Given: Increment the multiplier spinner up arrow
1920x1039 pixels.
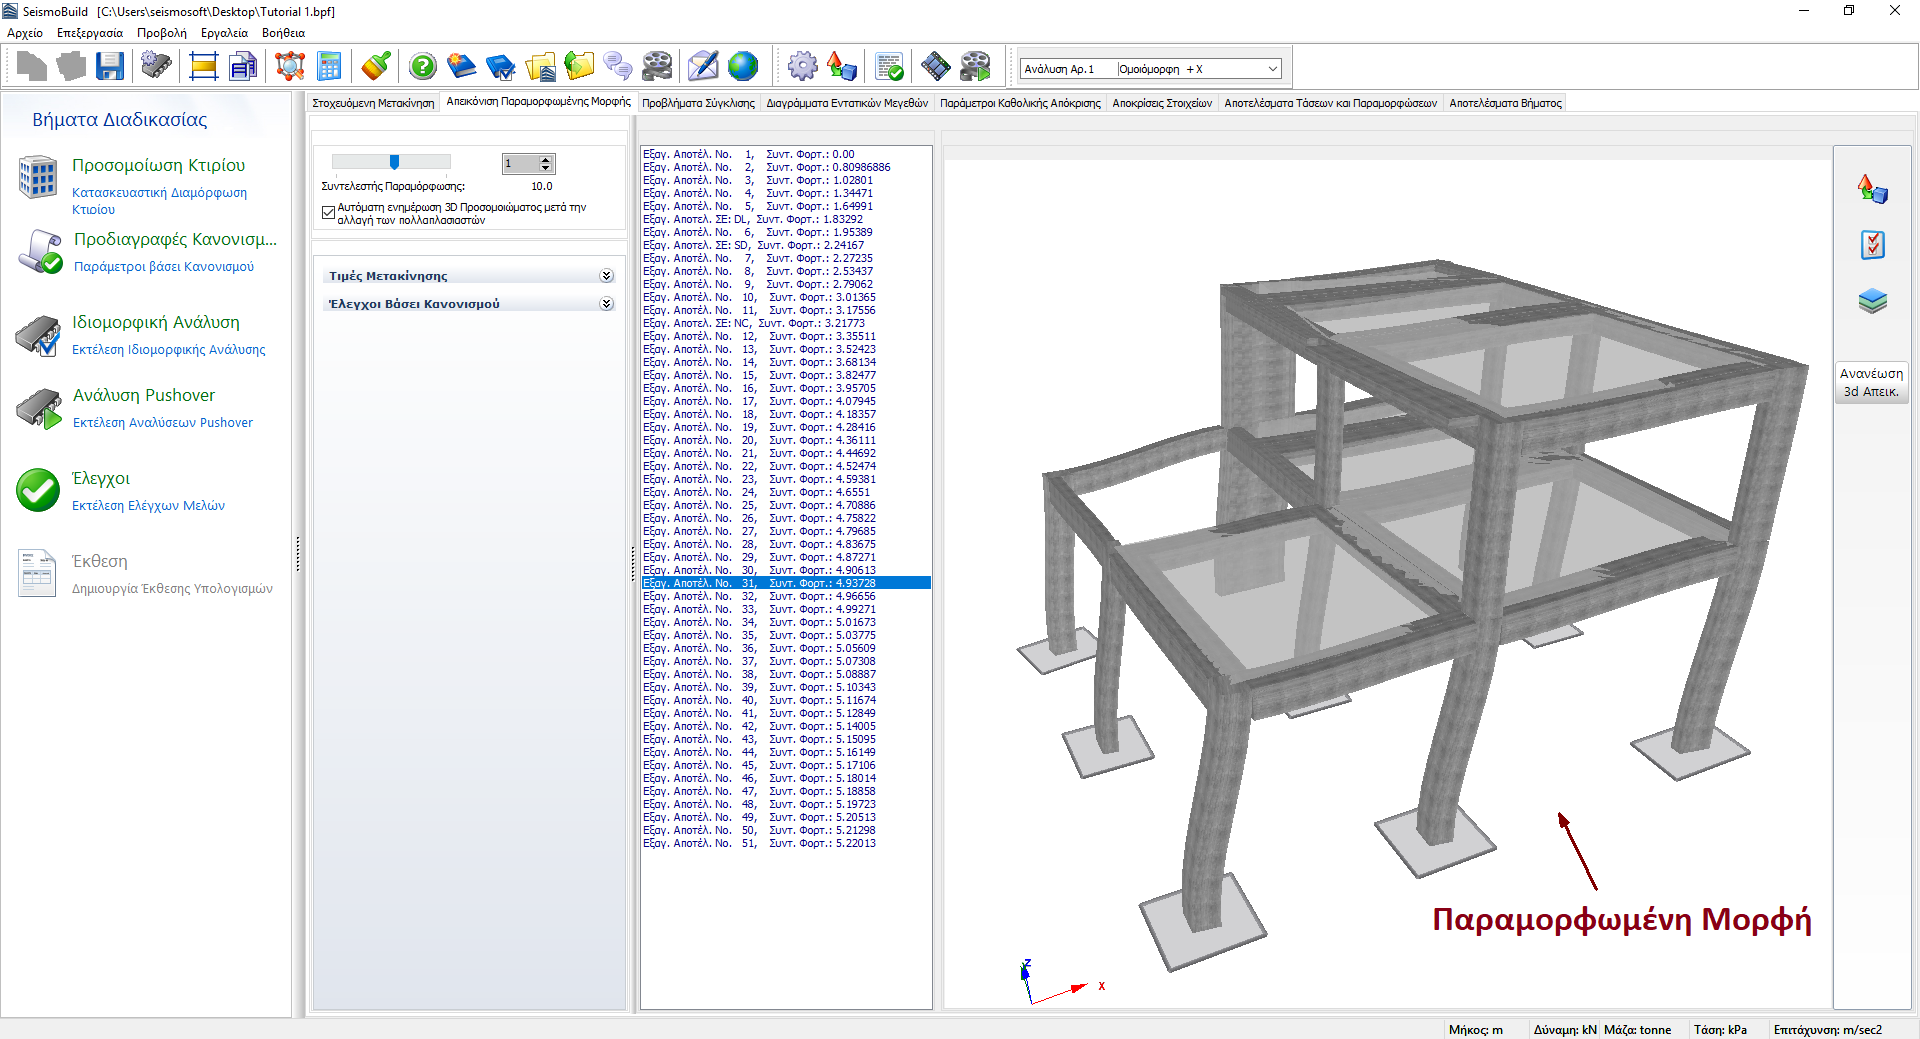Looking at the screenshot, I should tap(546, 159).
